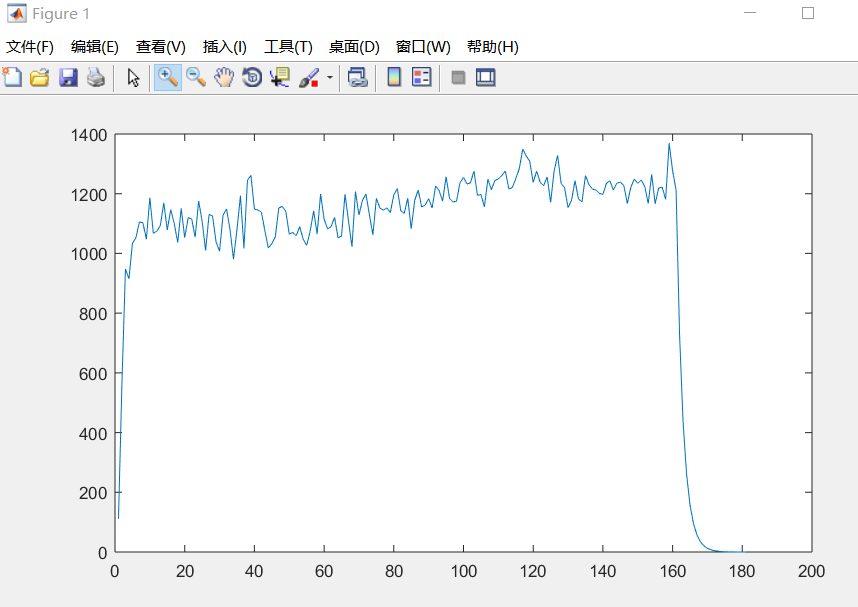Create a new figure
Image resolution: width=858 pixels, height=607 pixels.
(13, 78)
